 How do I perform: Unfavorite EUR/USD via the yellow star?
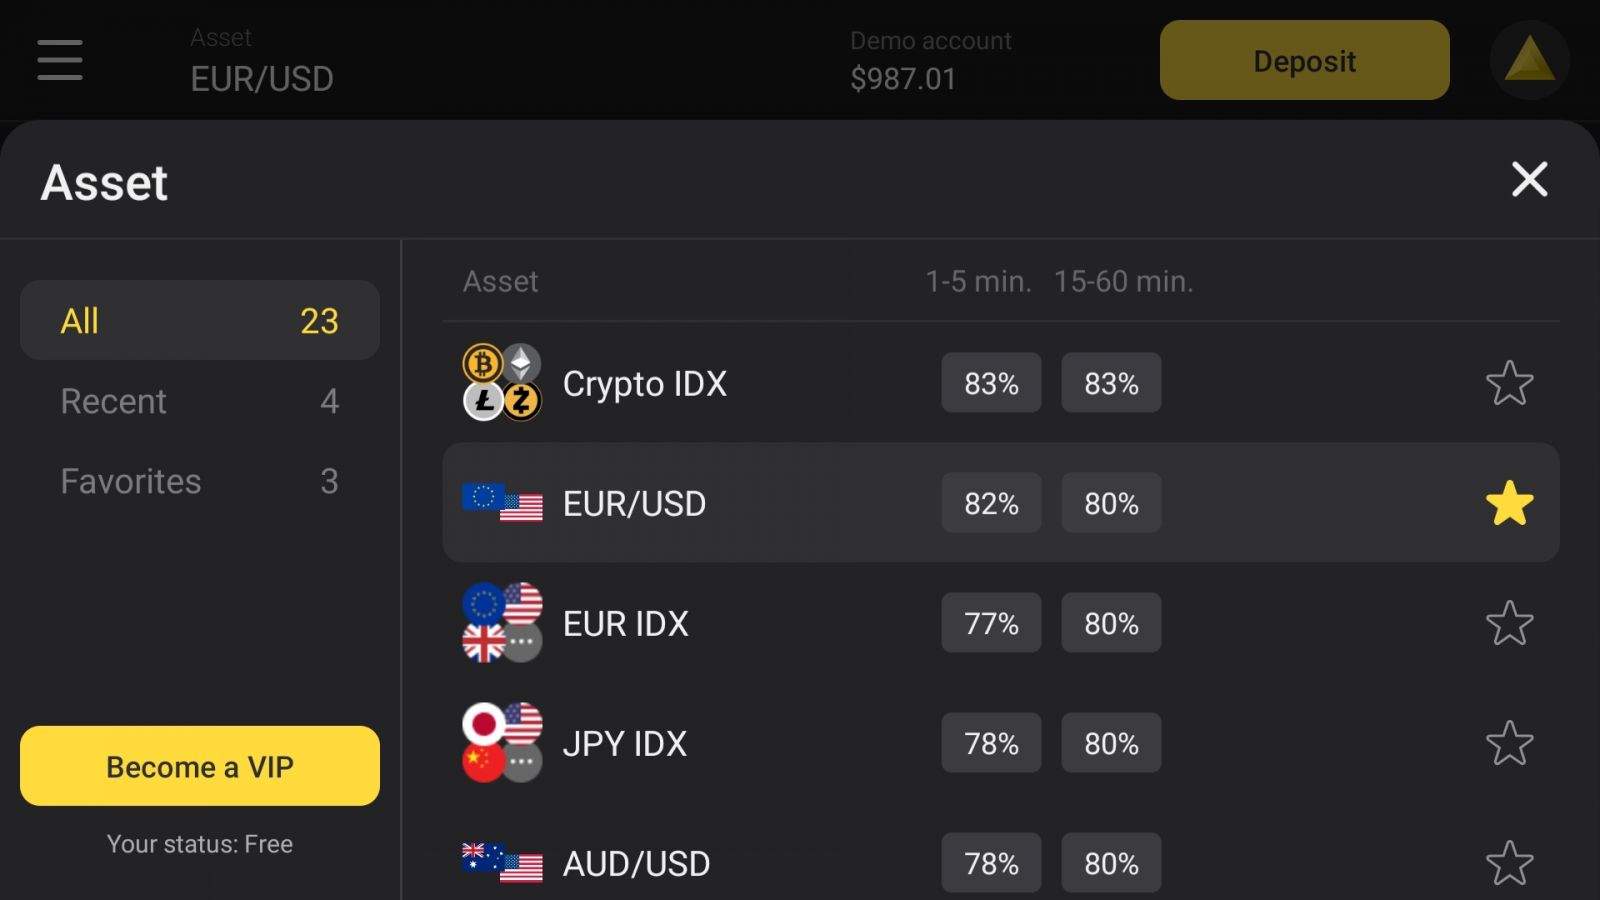(1509, 503)
